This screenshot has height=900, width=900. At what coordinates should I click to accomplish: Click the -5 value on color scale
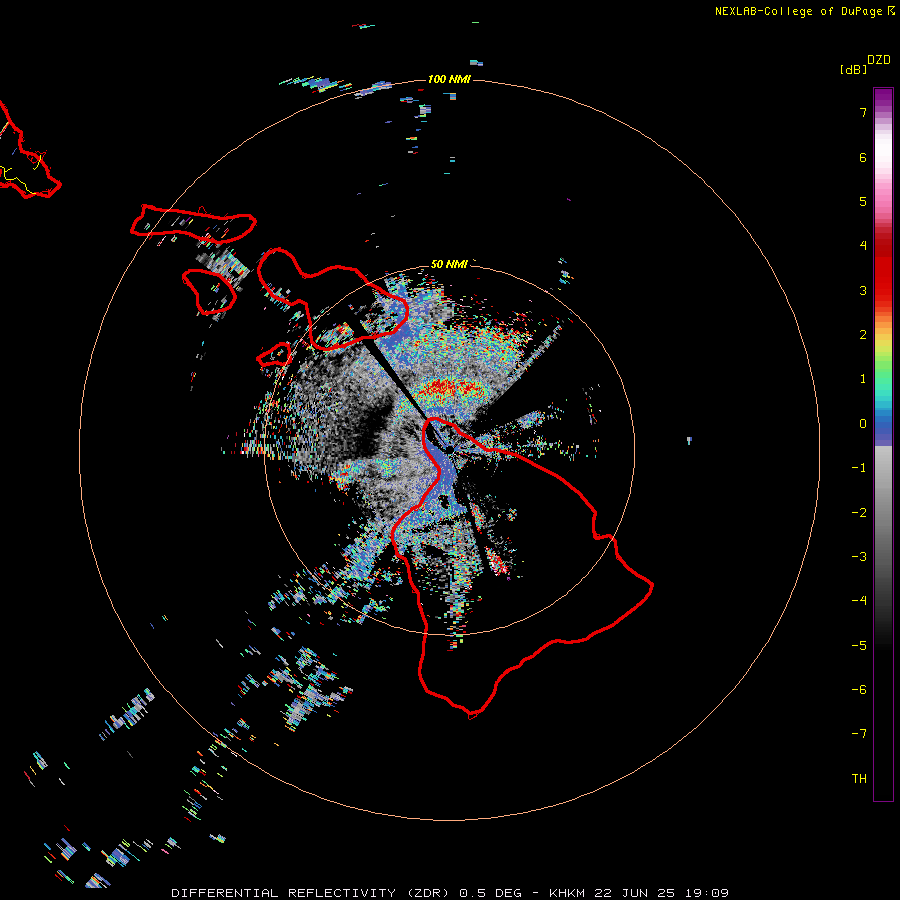coord(859,645)
